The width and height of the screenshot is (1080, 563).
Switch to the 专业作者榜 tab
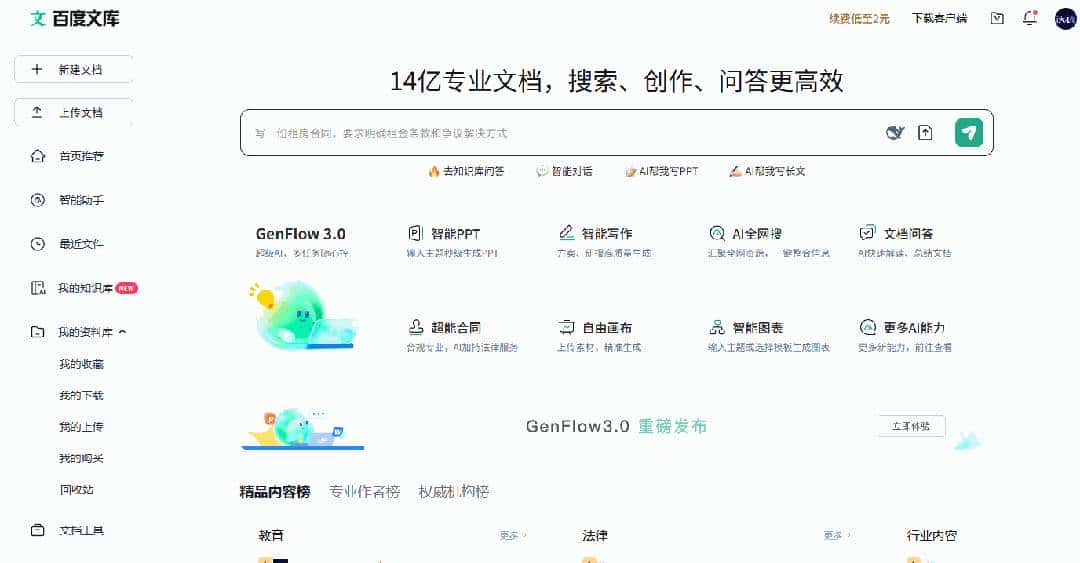364,491
